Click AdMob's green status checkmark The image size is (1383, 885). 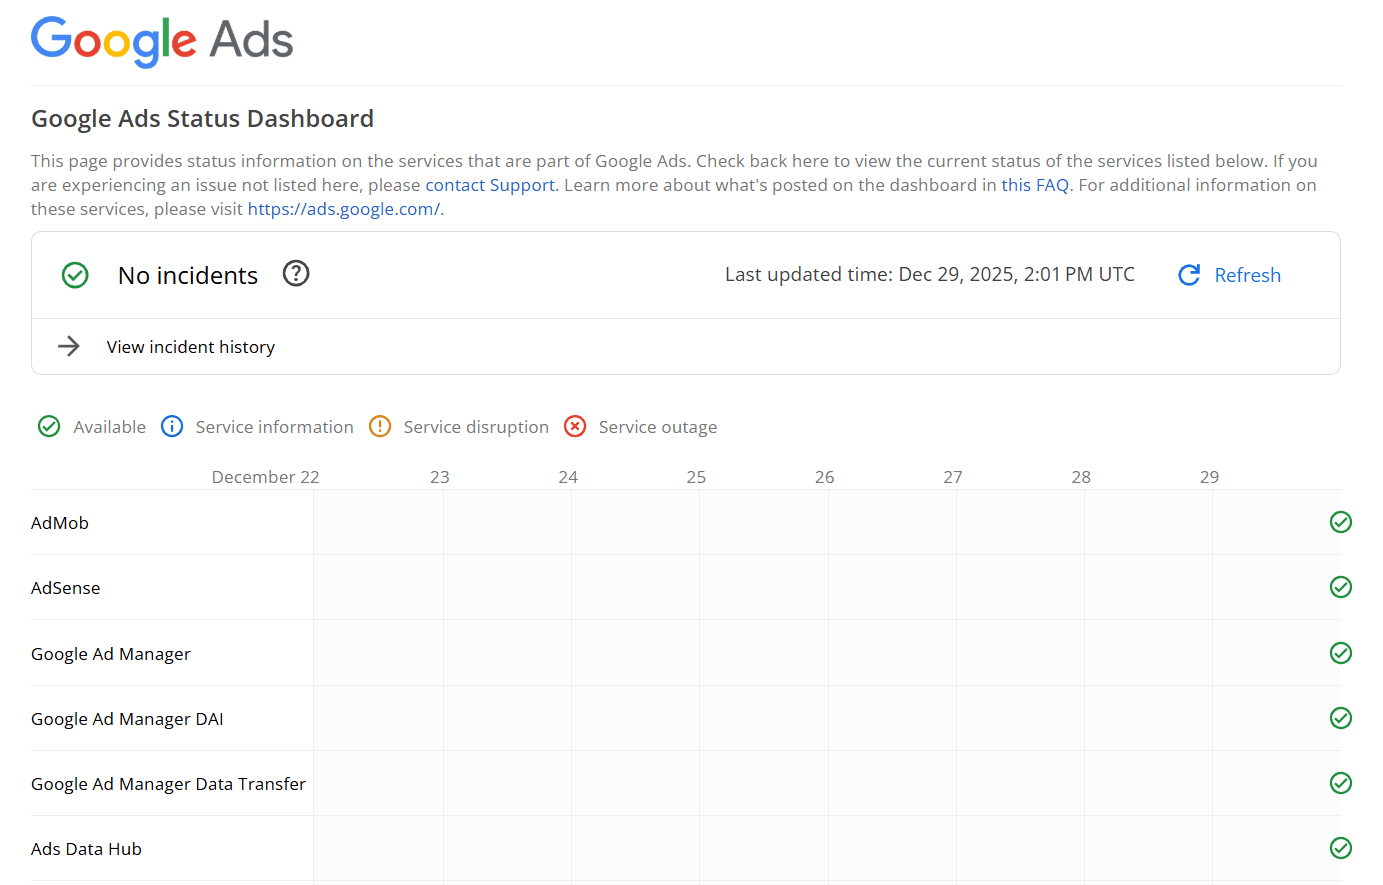1340,521
